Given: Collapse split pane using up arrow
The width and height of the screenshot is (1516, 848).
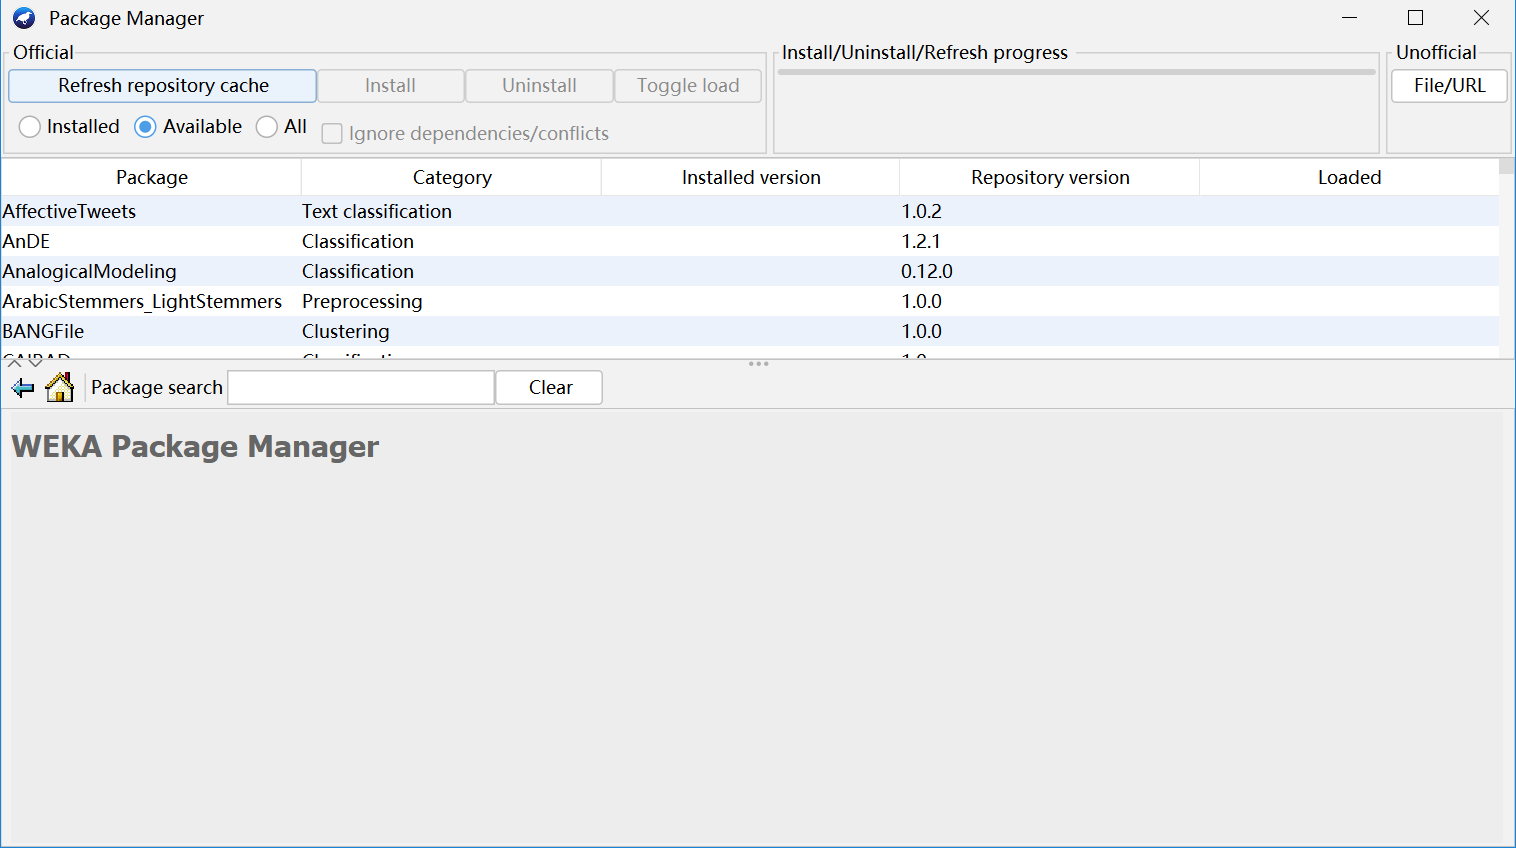Looking at the screenshot, I should tap(14, 363).
